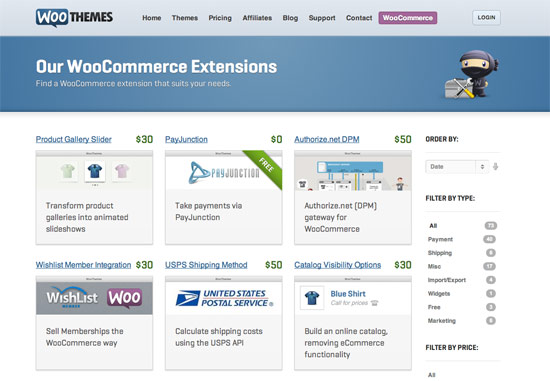The image size is (550, 381).
Task: Click the WooThemes logo
Action: [x=74, y=18]
